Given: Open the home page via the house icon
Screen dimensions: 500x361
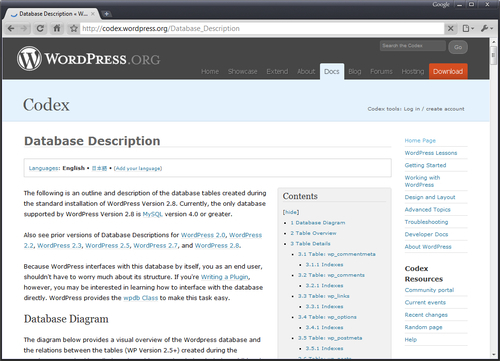Looking at the screenshot, I should (57, 28).
